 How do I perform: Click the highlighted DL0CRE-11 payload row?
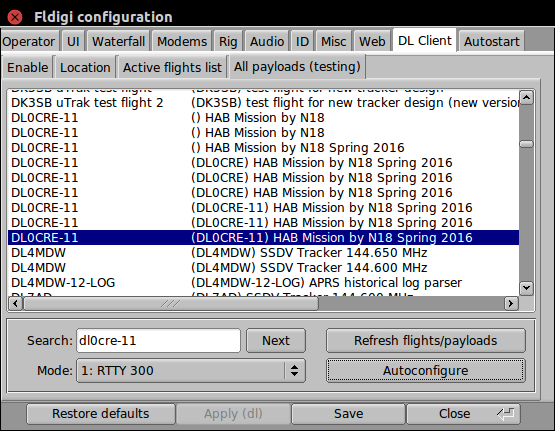click(x=263, y=237)
